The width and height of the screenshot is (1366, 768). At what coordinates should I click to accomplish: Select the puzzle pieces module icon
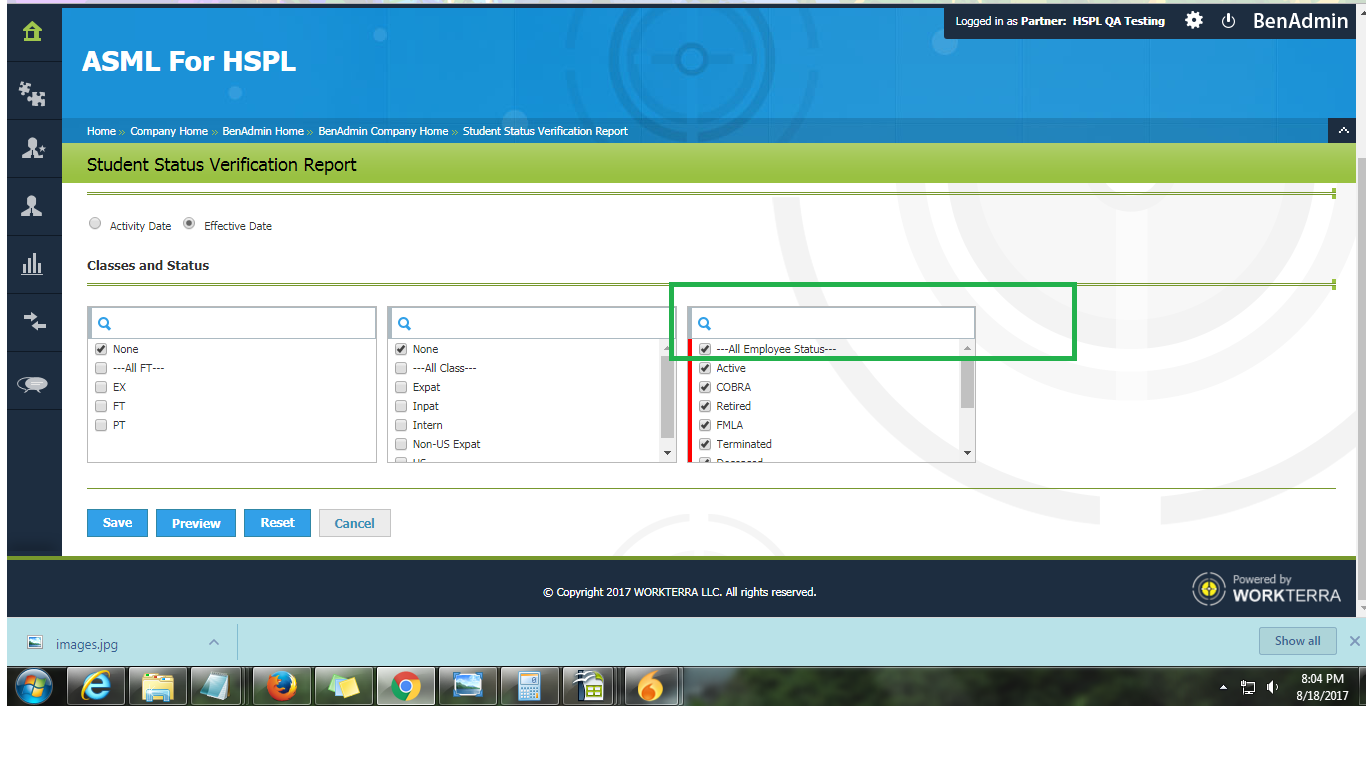pos(30,93)
